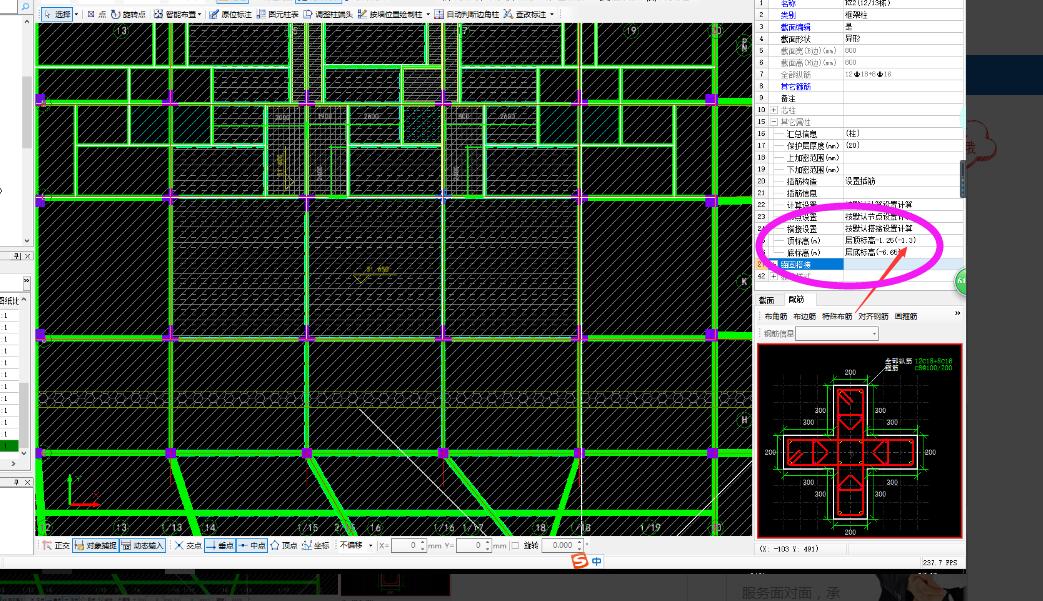
Task: Increase the X offset with its stepper
Action: pyautogui.click(x=423, y=542)
